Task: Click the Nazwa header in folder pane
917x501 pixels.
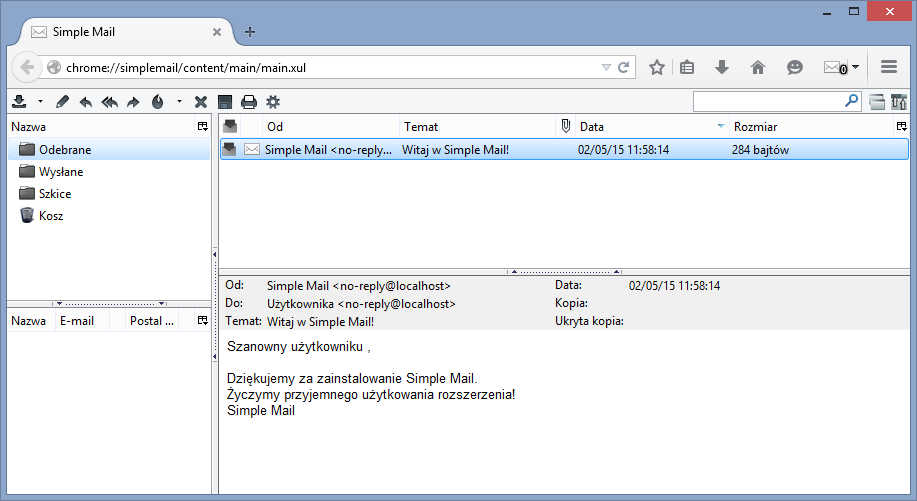Action: [x=101, y=127]
